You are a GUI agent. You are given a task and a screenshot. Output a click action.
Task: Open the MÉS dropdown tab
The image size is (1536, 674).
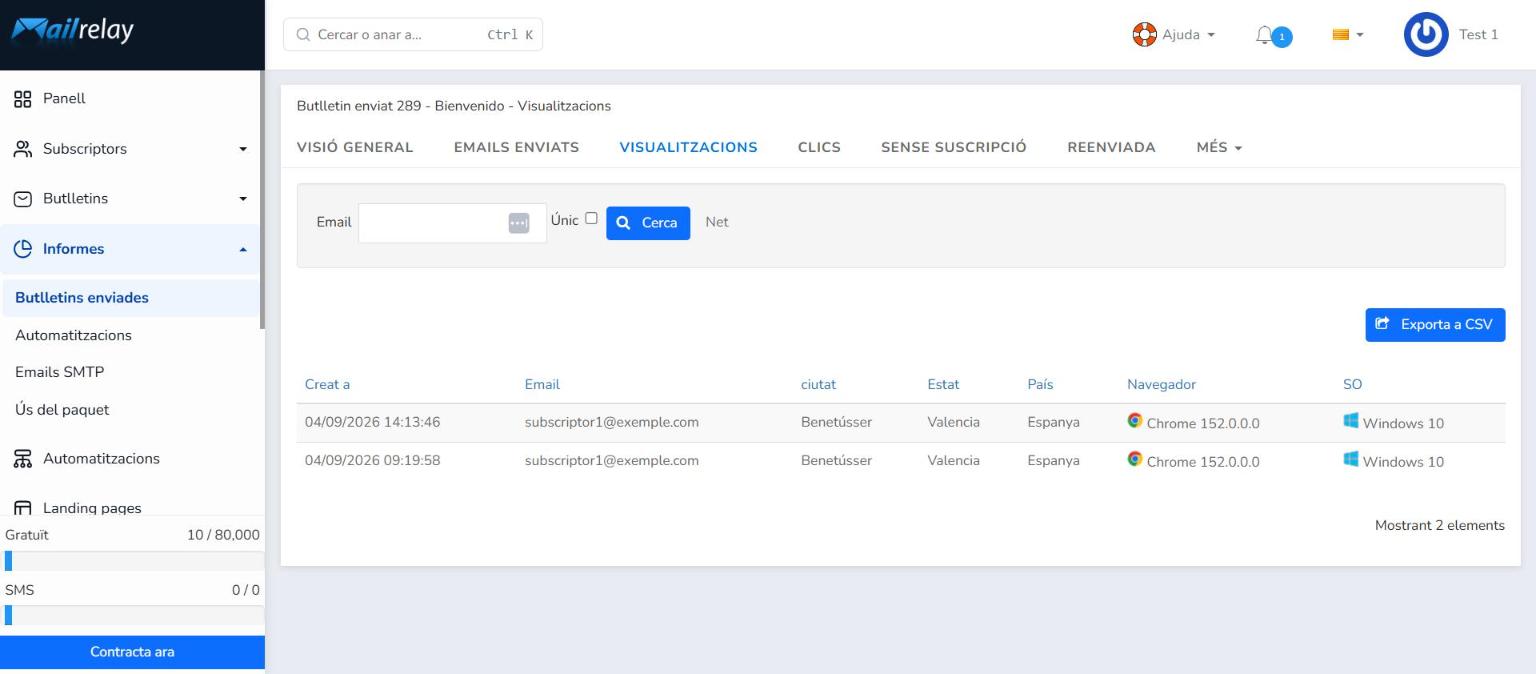(1219, 147)
